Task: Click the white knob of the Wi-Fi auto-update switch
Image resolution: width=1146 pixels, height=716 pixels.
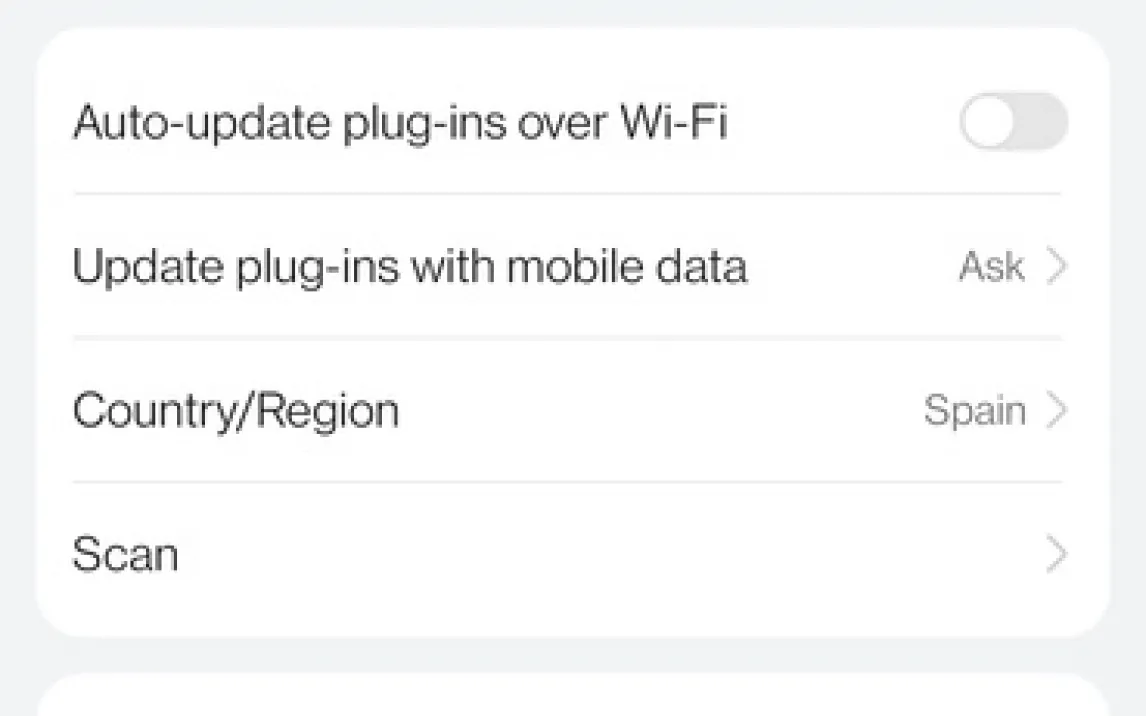Action: tap(989, 122)
